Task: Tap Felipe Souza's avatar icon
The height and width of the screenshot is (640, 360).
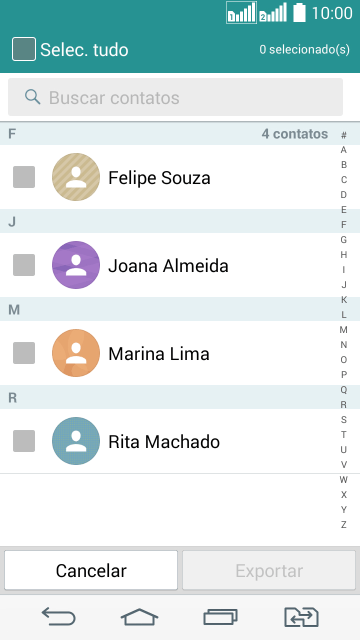Action: [x=76, y=177]
